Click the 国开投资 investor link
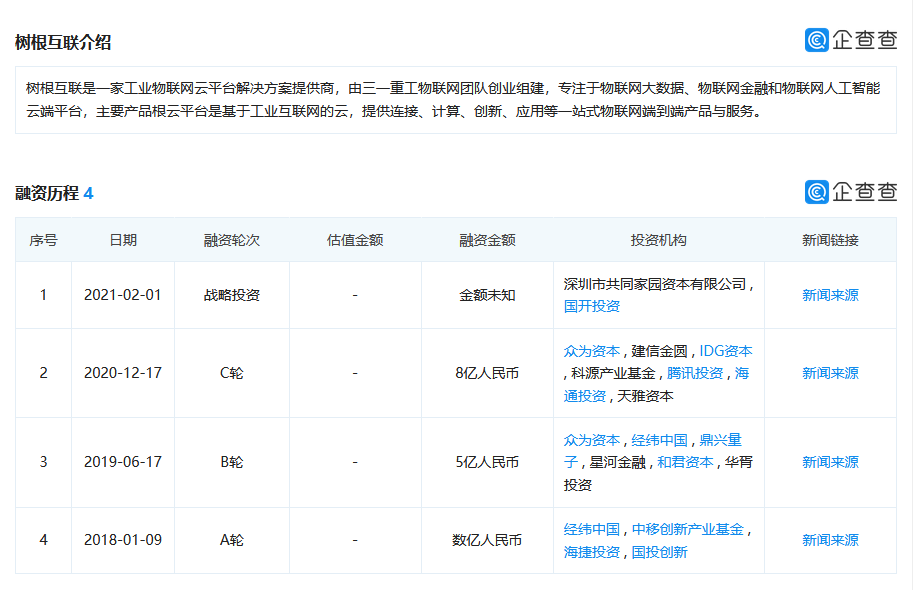 [x=591, y=306]
